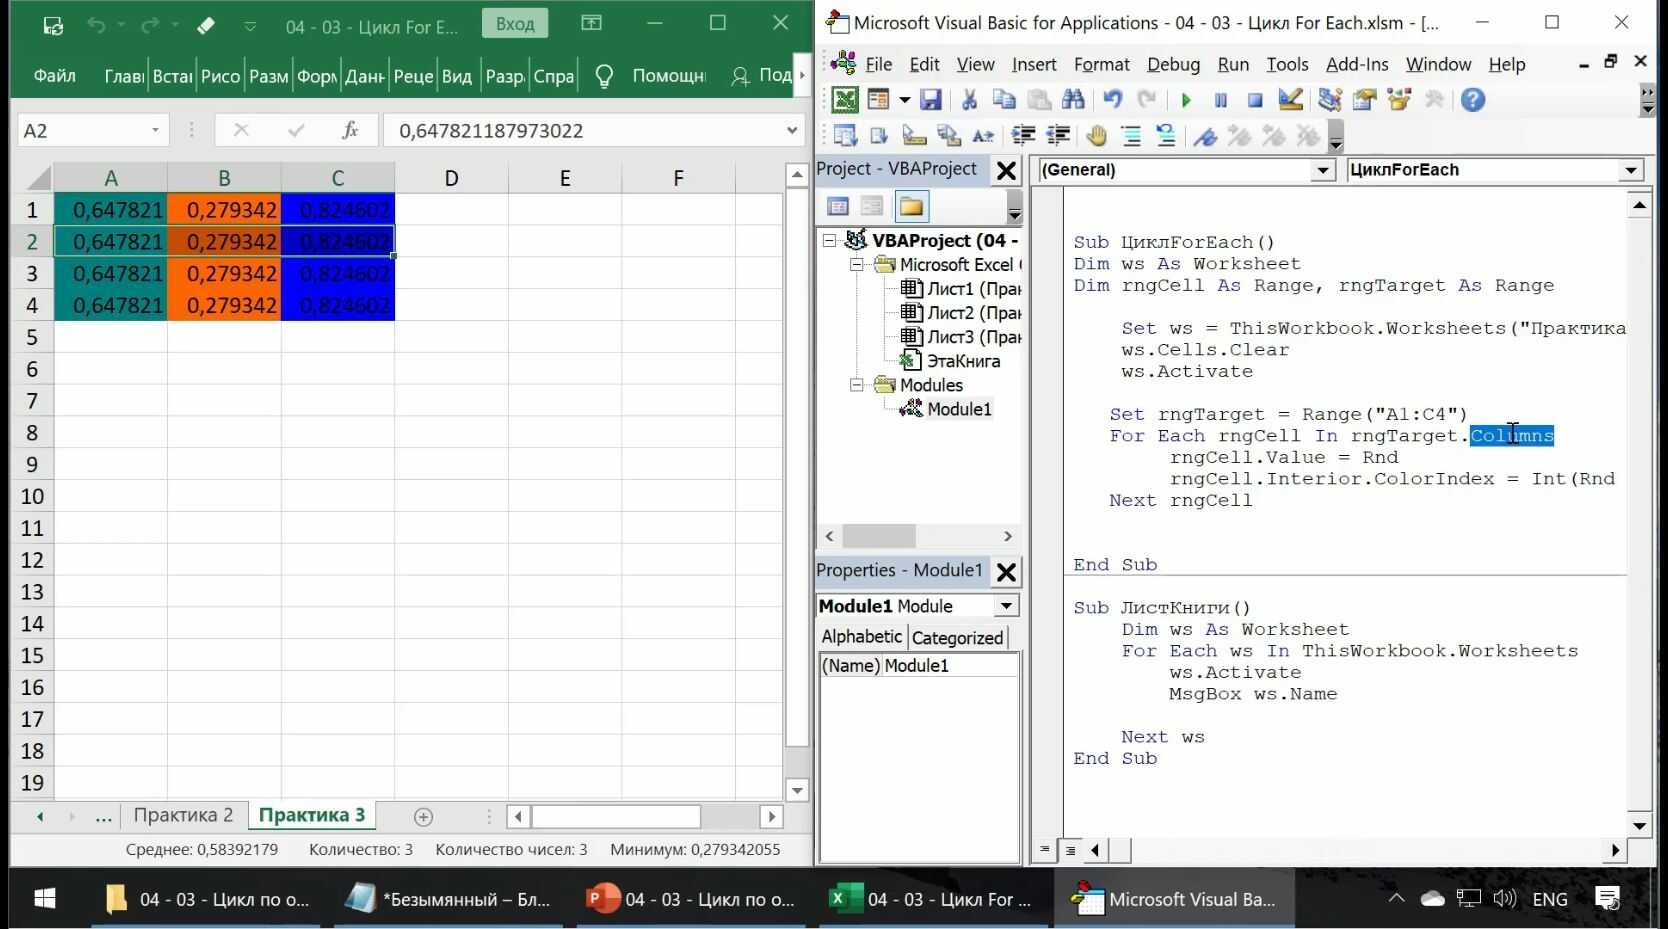Viewport: 1668px width, 929px height.
Task: Click Uncomment Block icon
Action: tap(1165, 136)
